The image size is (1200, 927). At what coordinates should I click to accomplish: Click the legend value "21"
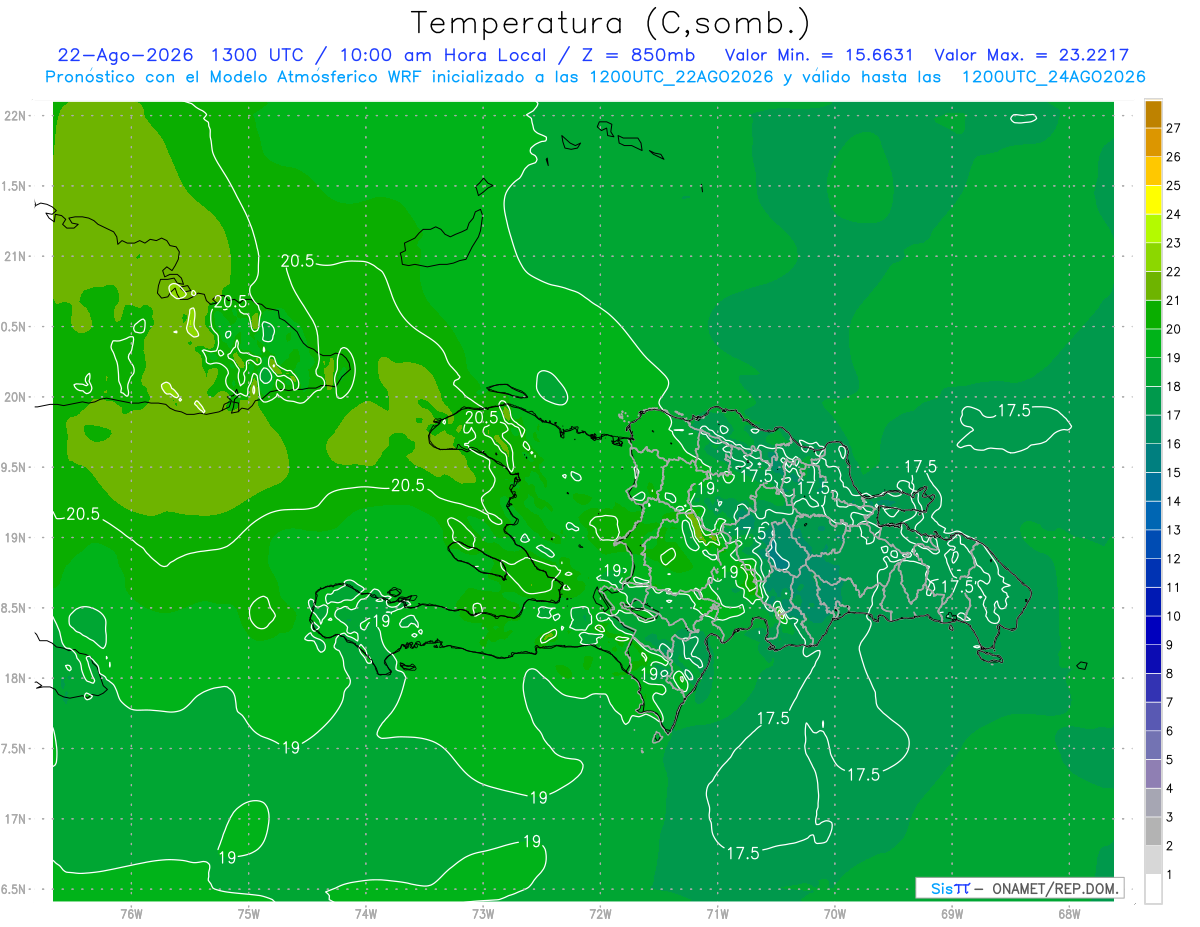click(x=1173, y=300)
